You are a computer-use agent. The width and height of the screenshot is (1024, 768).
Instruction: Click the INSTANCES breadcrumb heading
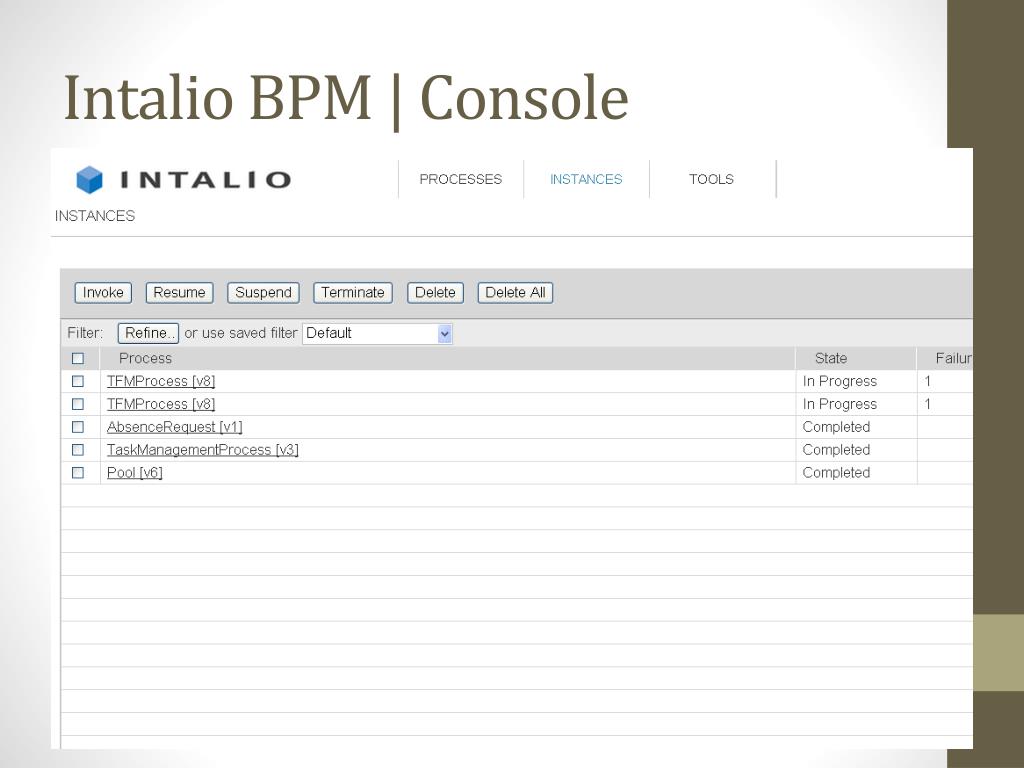[95, 216]
